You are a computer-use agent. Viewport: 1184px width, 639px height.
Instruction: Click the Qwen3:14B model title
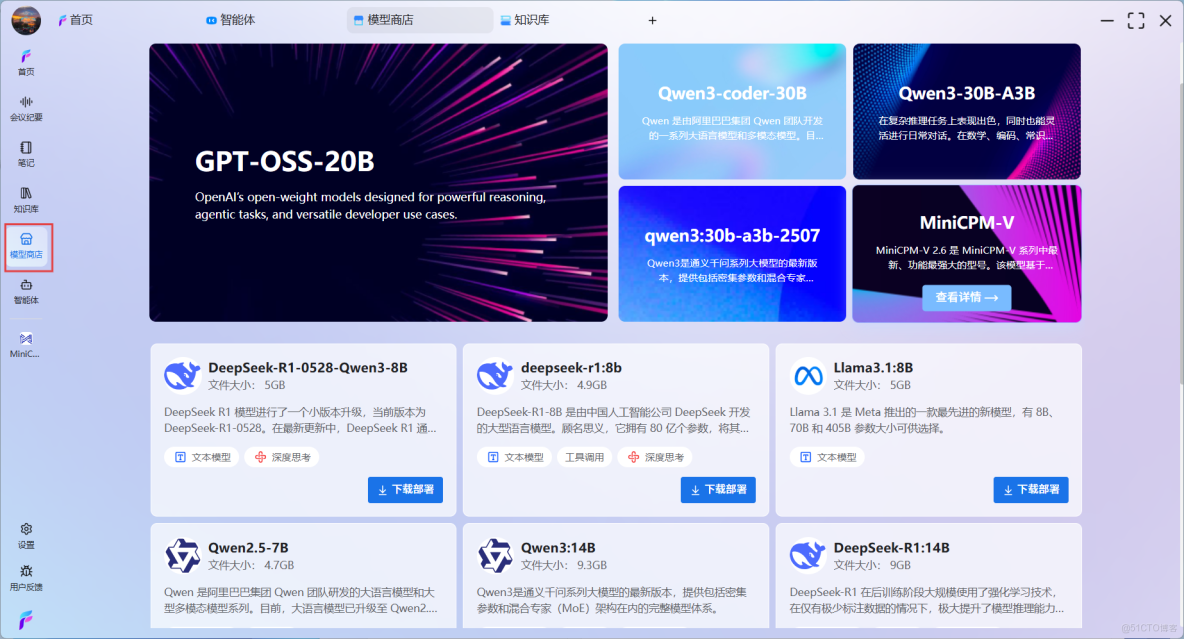(558, 548)
